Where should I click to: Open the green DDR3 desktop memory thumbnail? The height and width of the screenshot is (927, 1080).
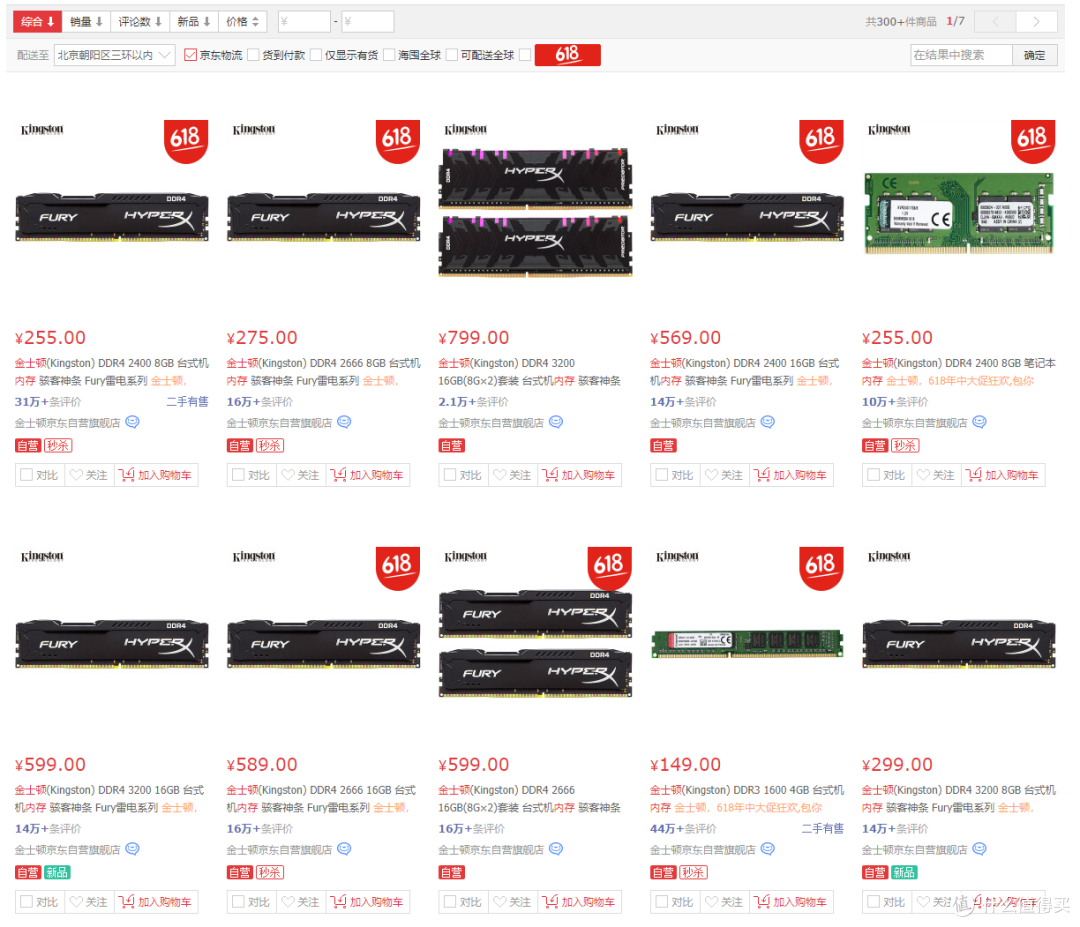[x=747, y=643]
